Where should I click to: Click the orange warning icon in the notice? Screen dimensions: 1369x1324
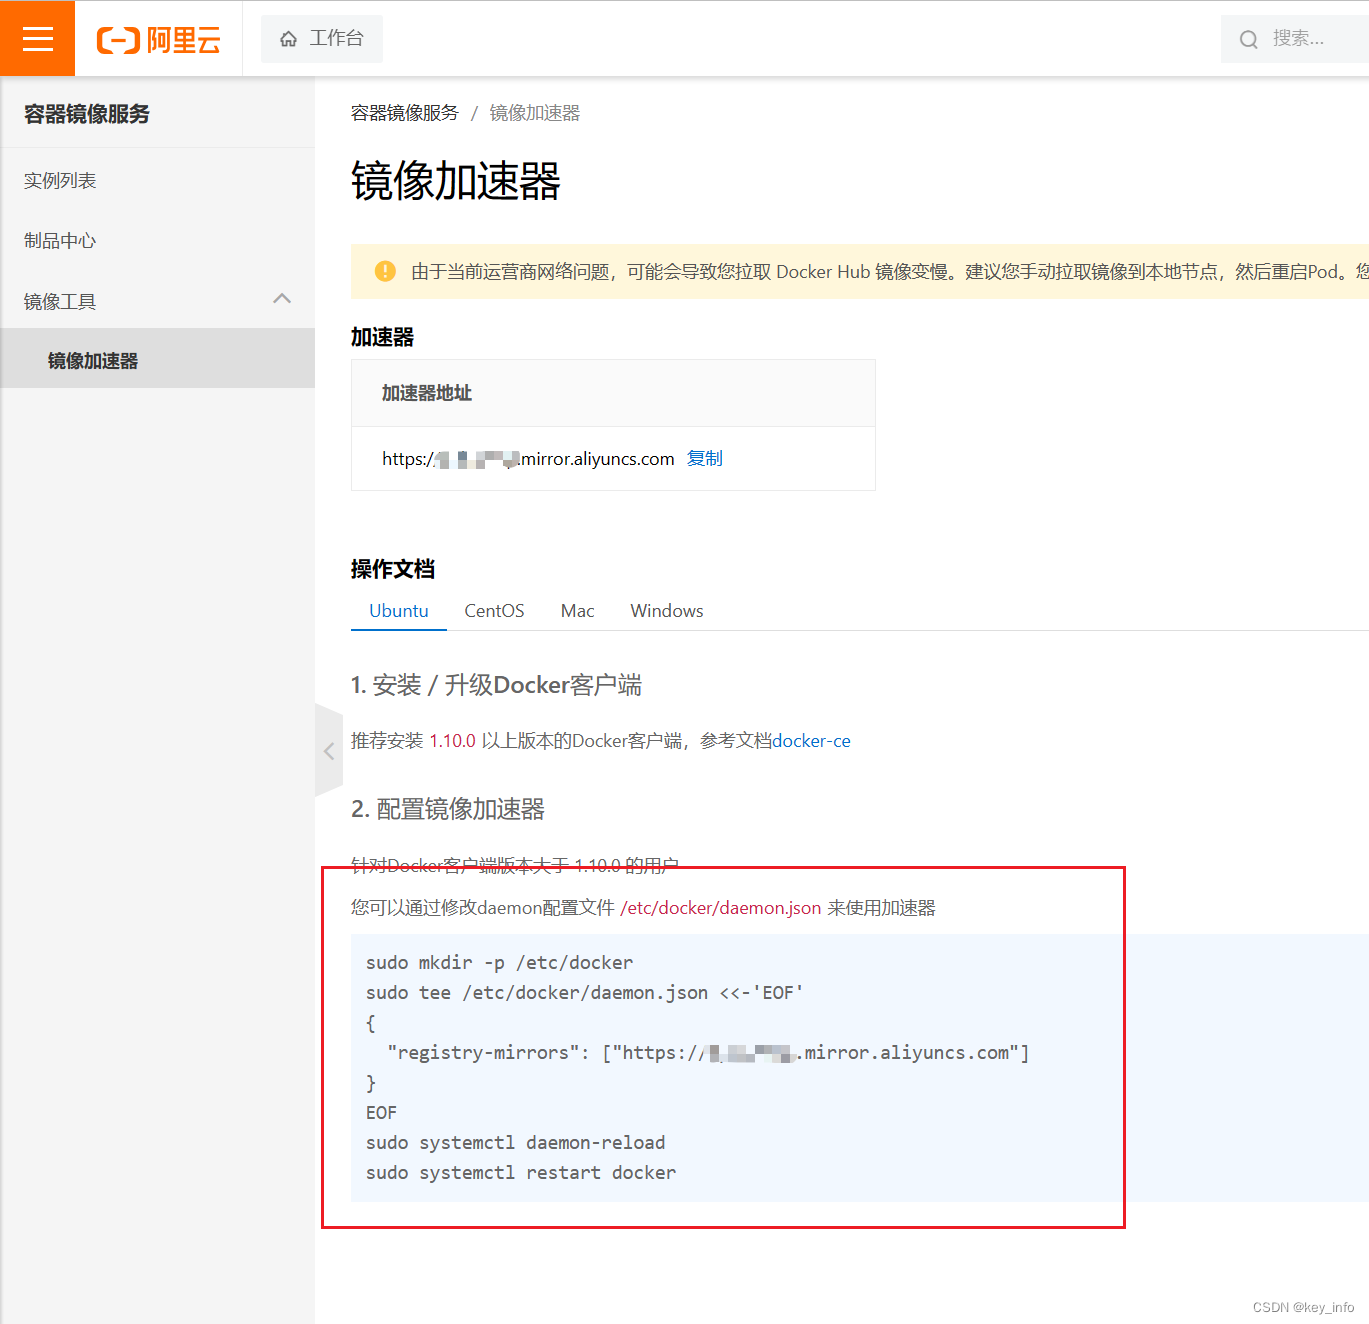point(385,271)
